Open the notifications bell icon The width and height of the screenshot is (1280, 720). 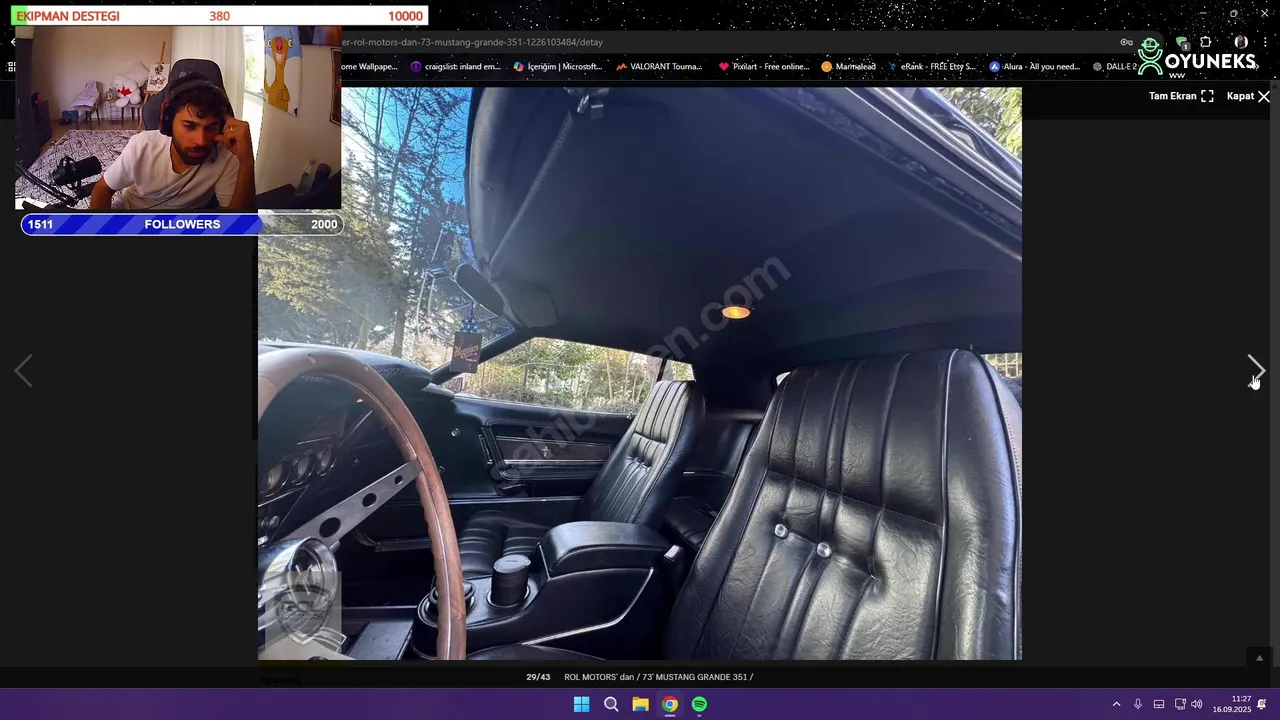pyautogui.click(x=1262, y=704)
